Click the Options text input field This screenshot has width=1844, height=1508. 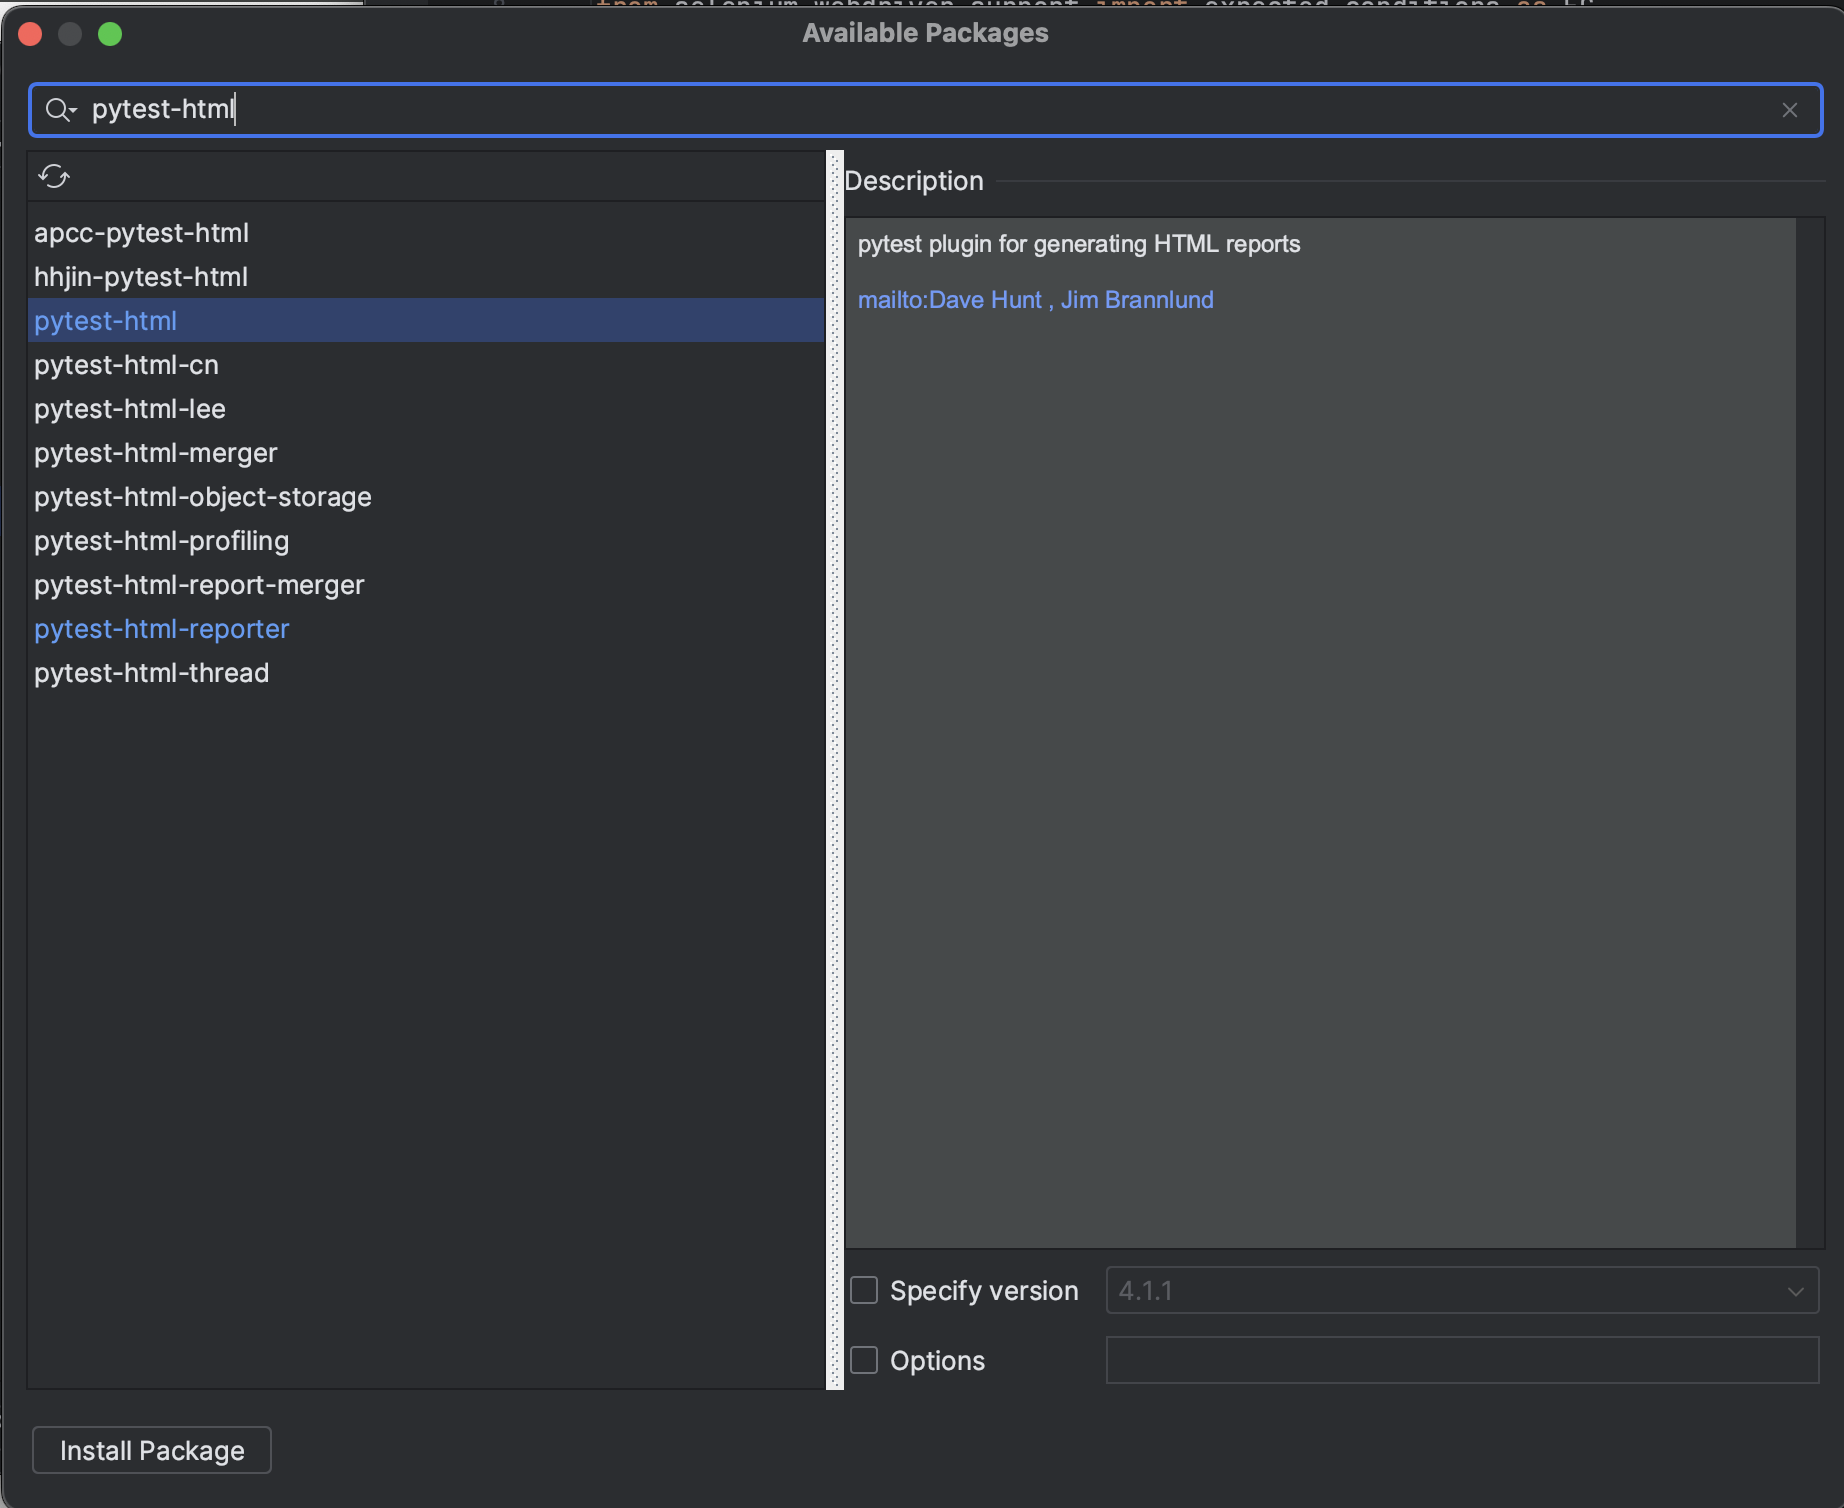pyautogui.click(x=1462, y=1360)
